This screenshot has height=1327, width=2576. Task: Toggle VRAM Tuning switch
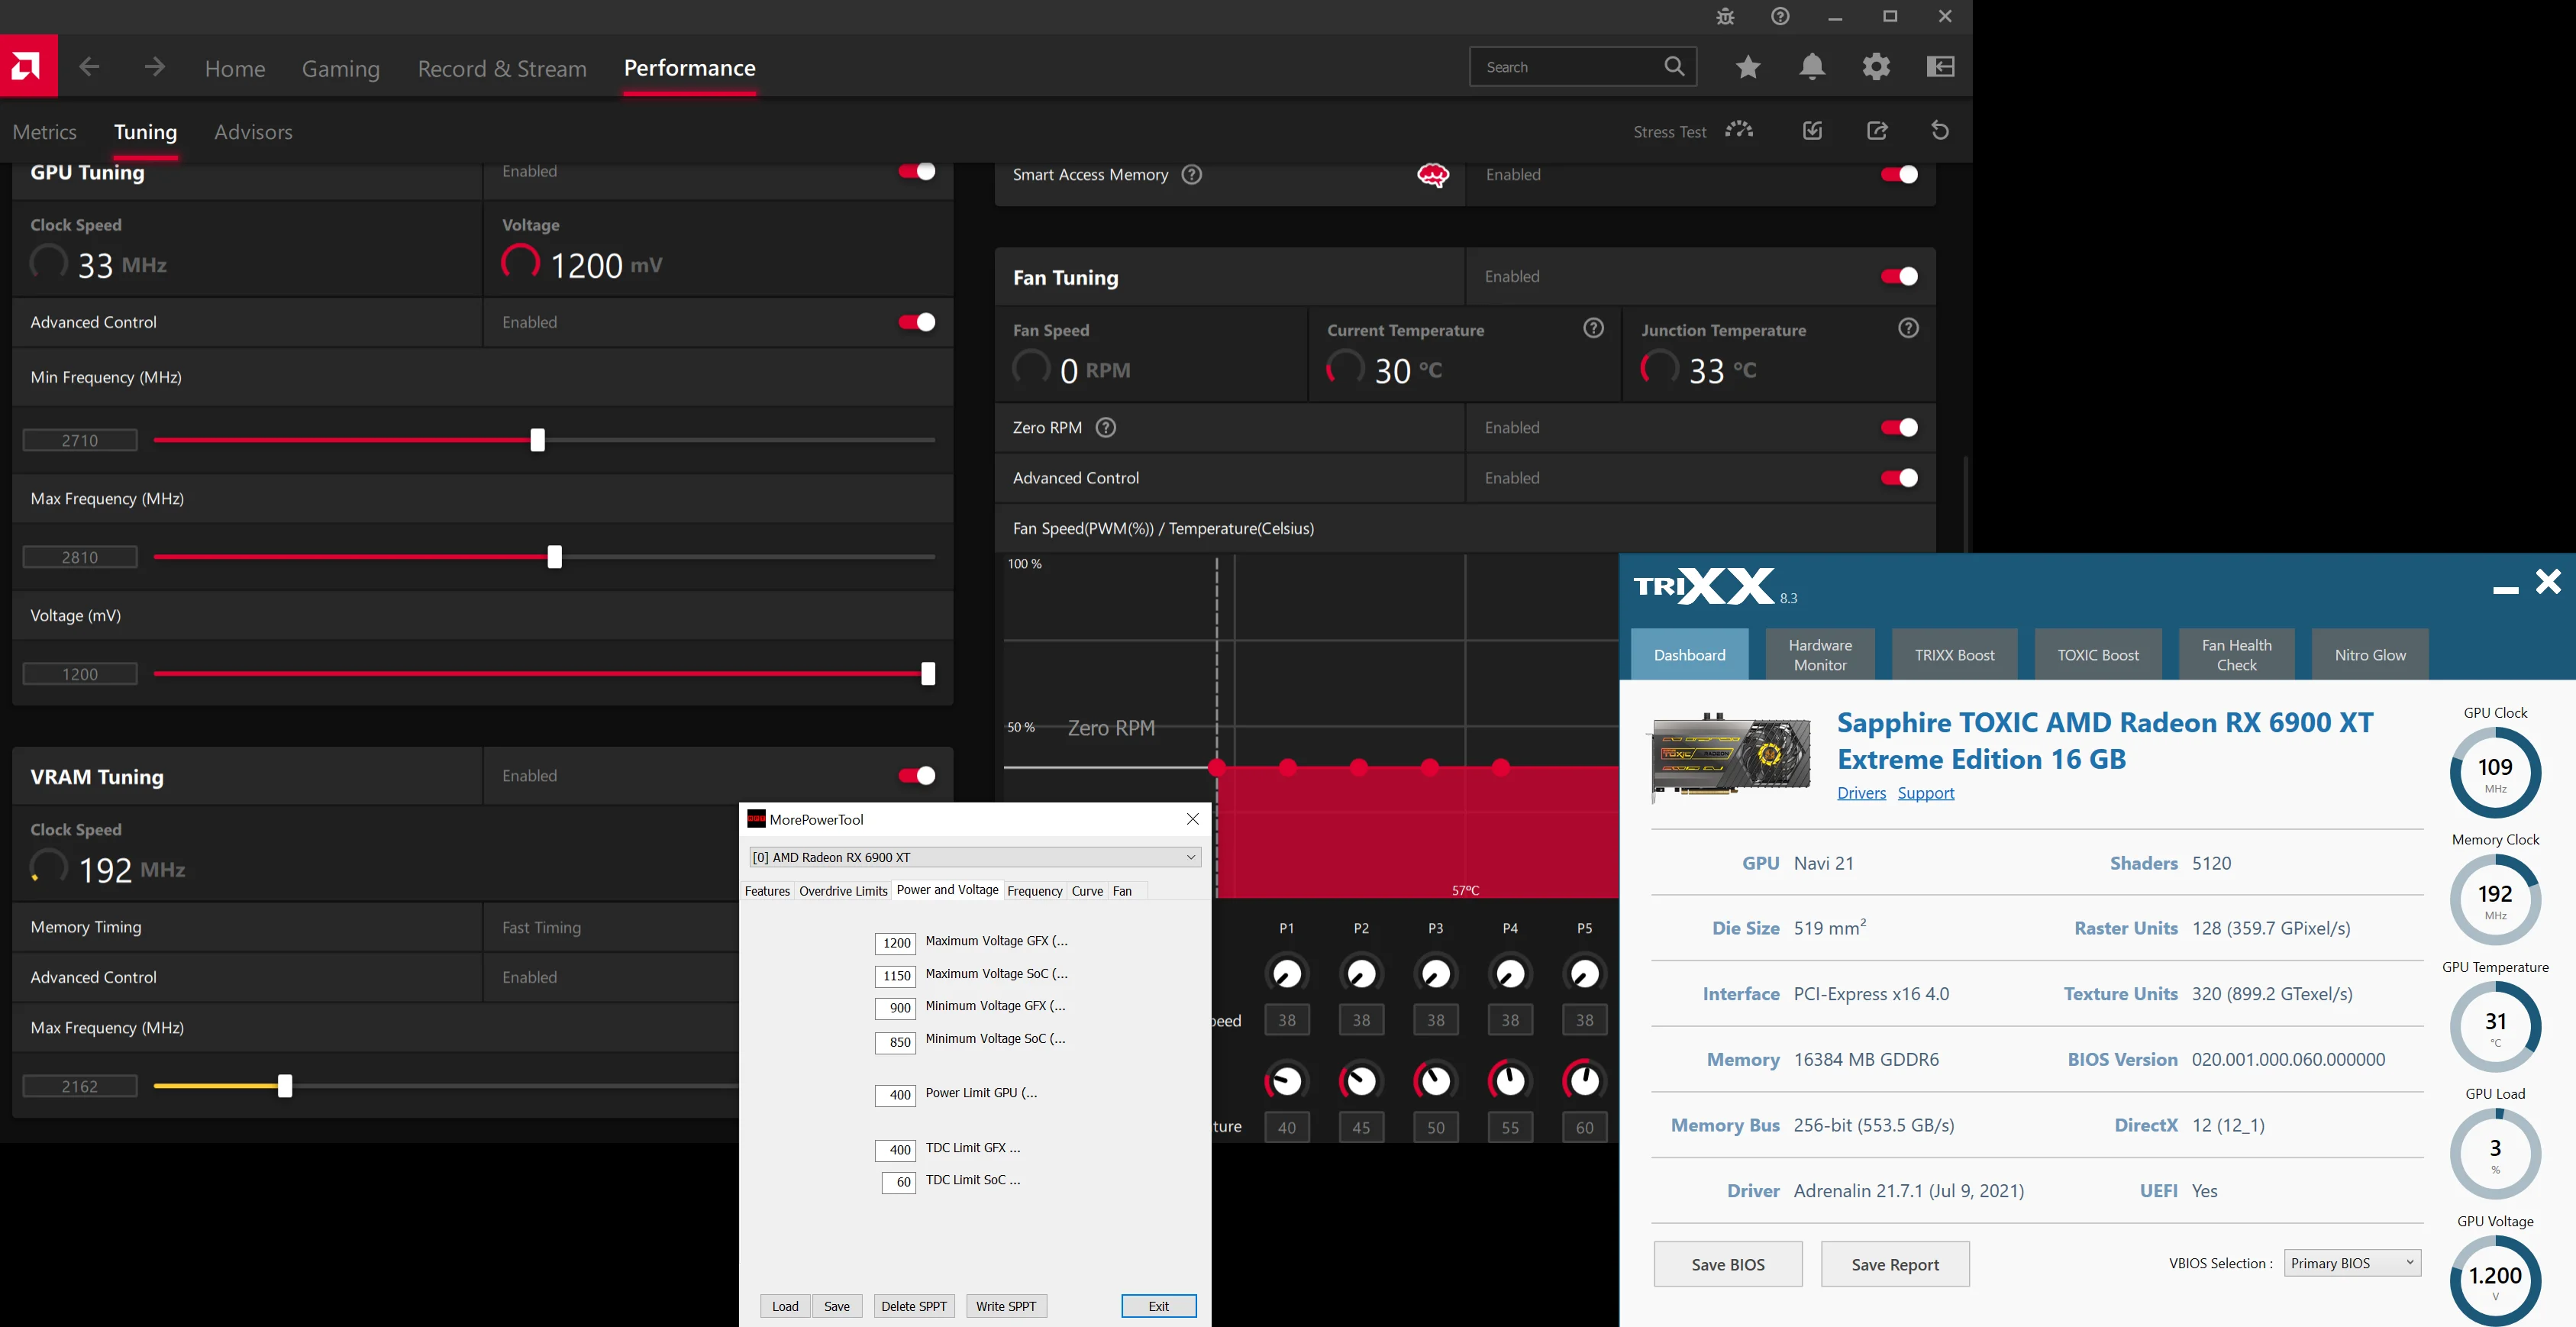pyautogui.click(x=916, y=775)
